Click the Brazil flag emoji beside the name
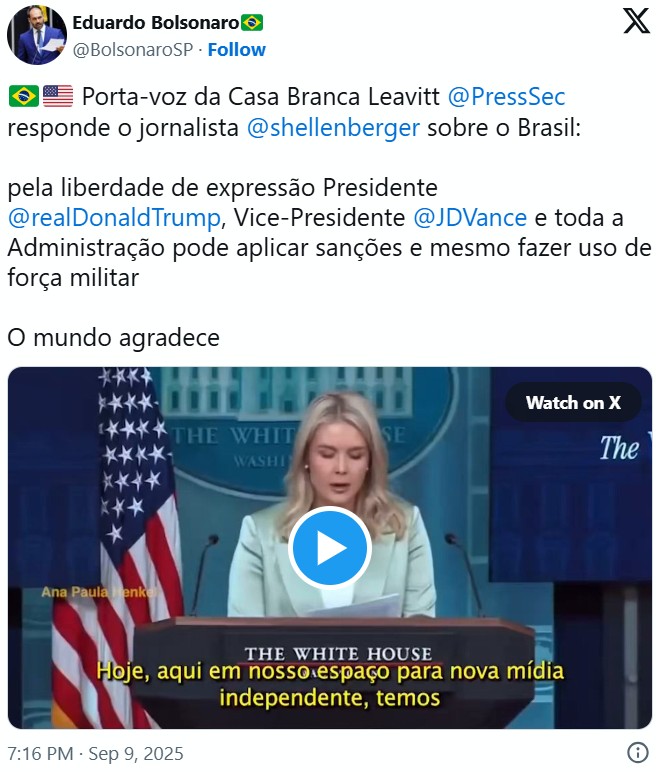This screenshot has width=656, height=772. pos(252,23)
